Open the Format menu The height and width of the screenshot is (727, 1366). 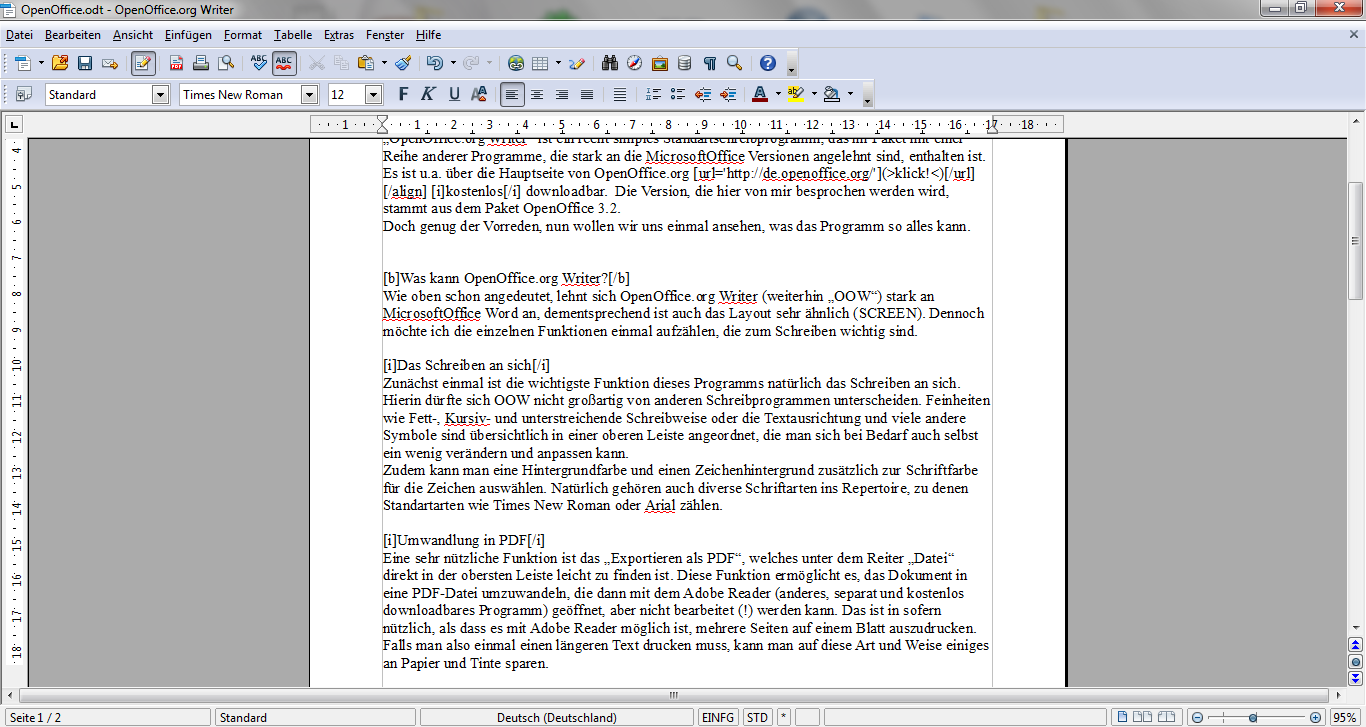point(243,34)
